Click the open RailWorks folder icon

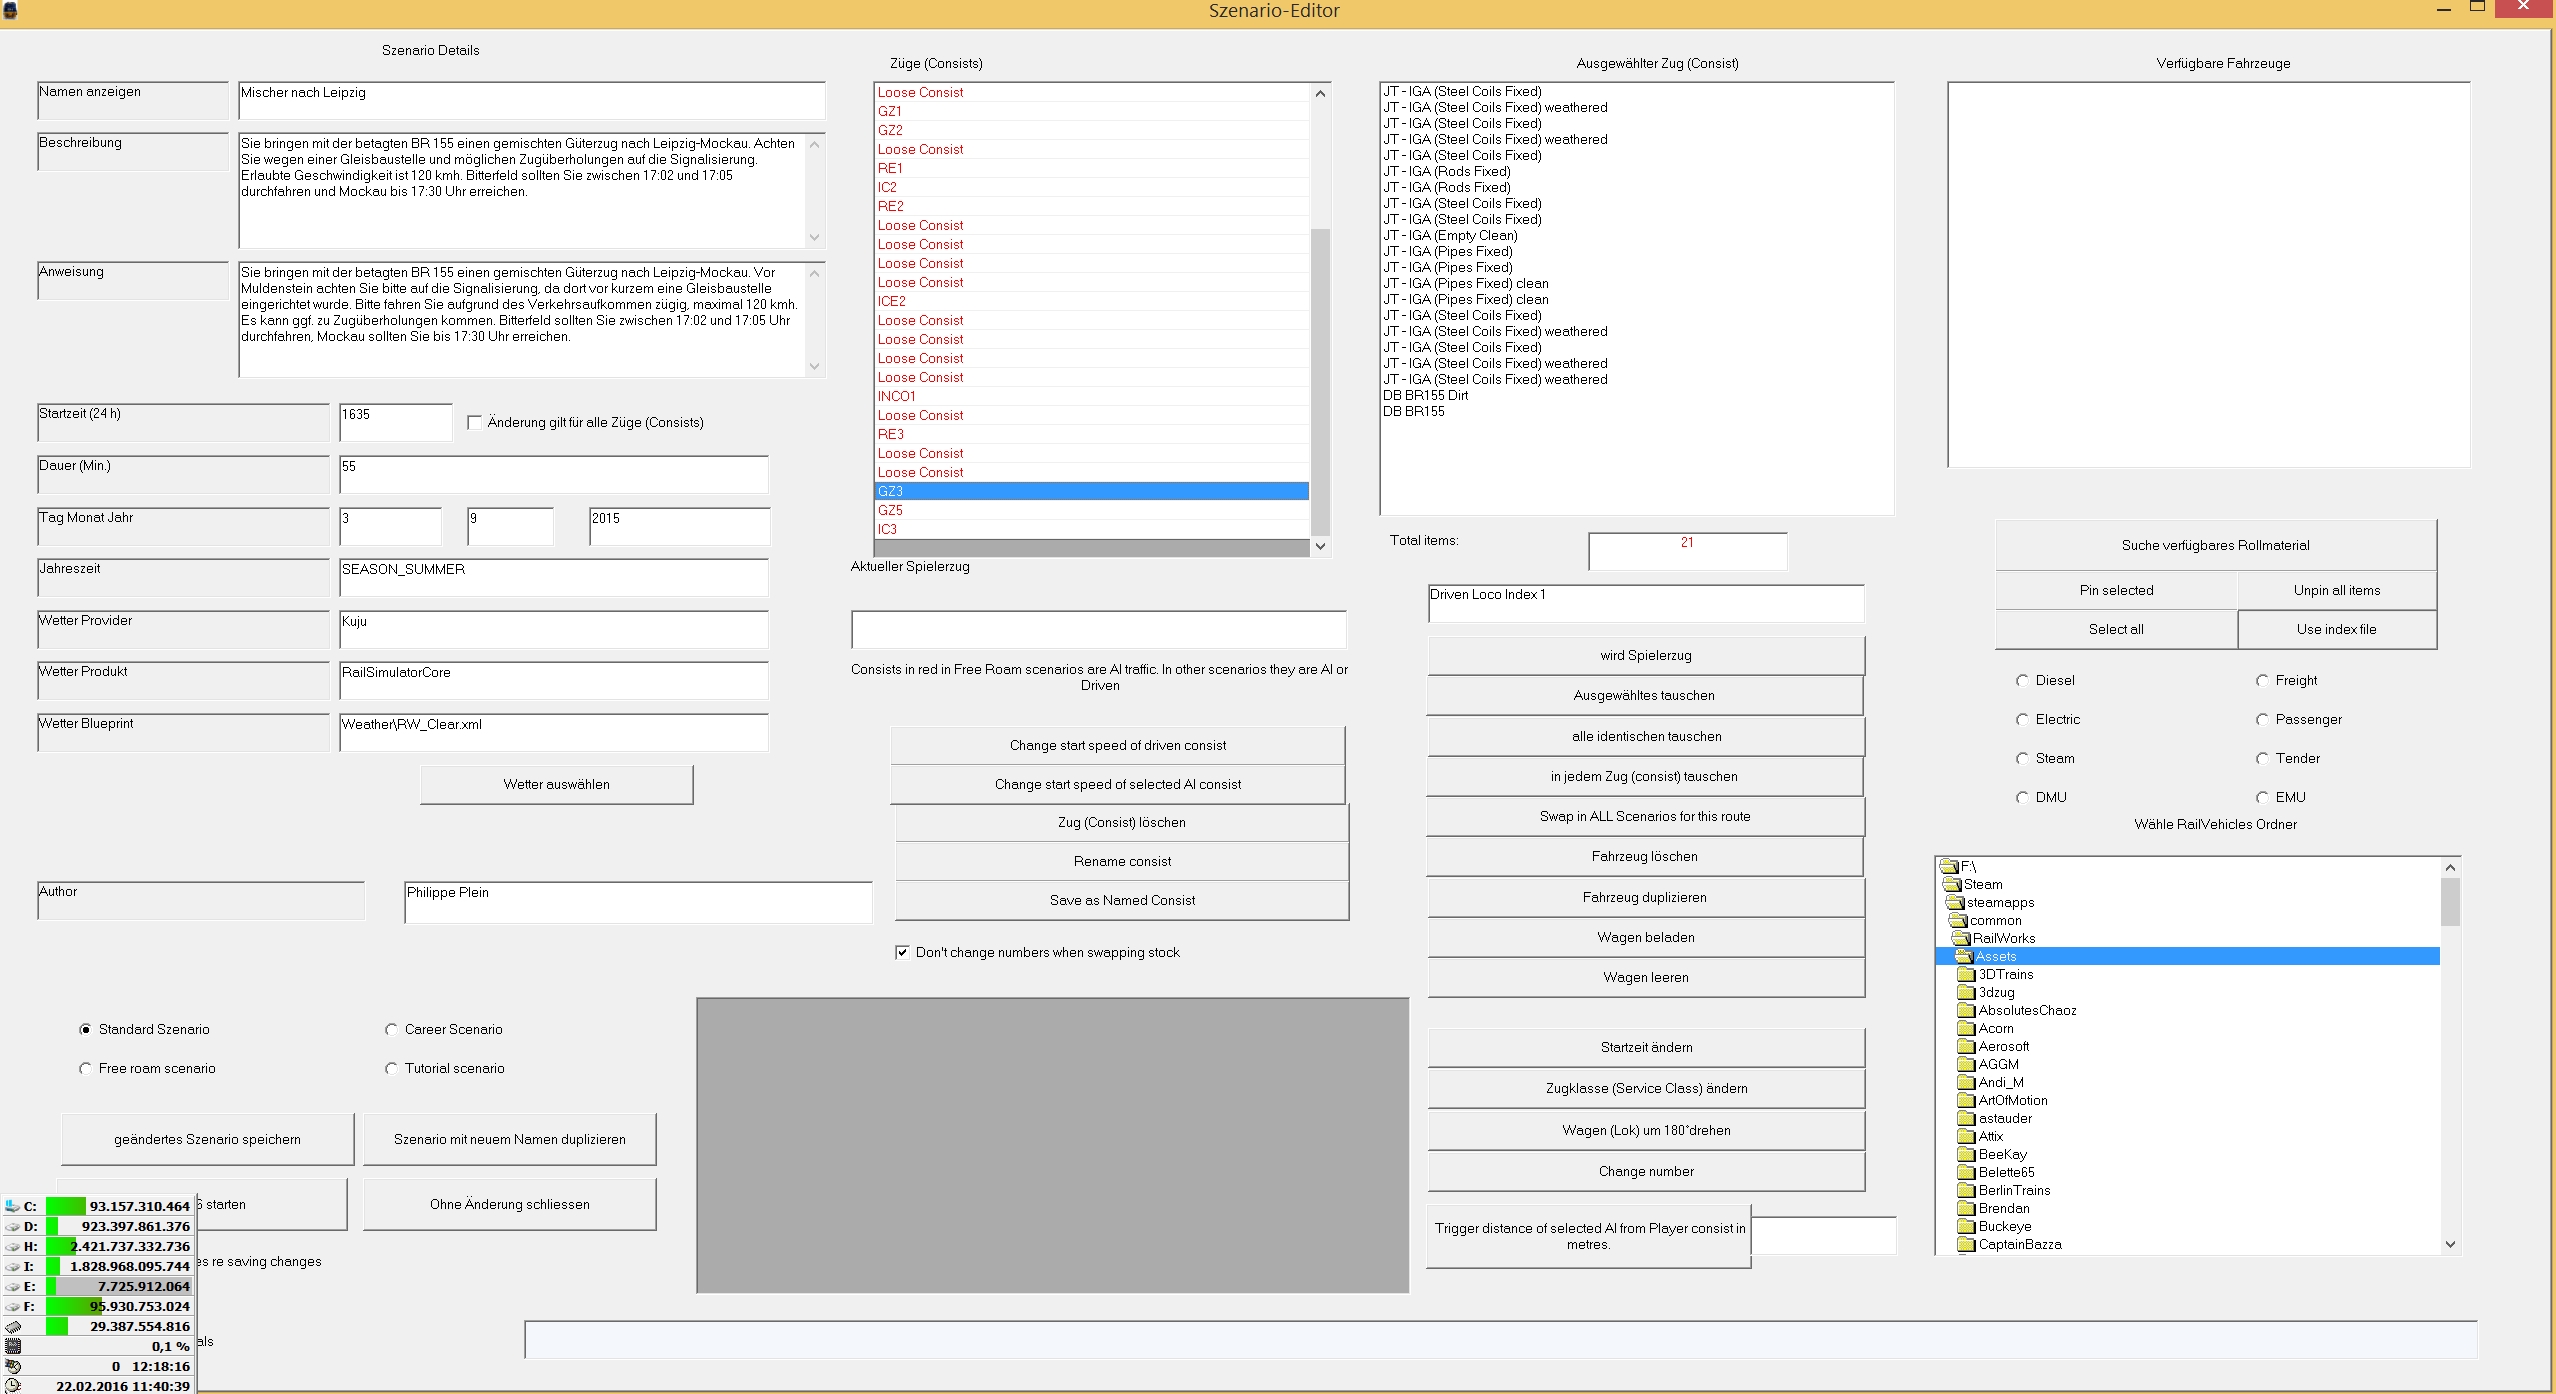[x=1960, y=939]
